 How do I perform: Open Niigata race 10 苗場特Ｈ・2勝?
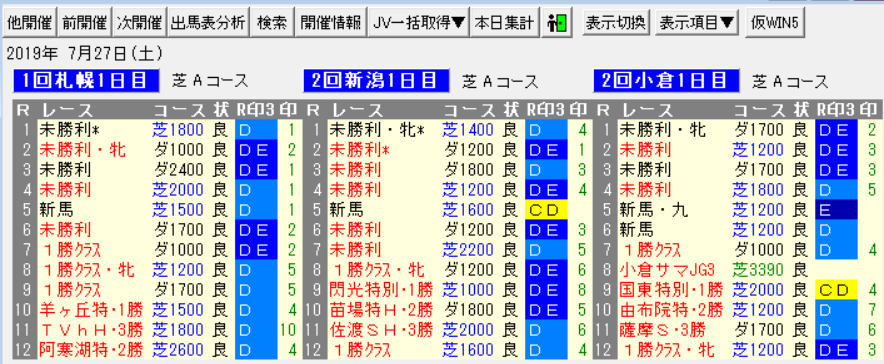382,309
